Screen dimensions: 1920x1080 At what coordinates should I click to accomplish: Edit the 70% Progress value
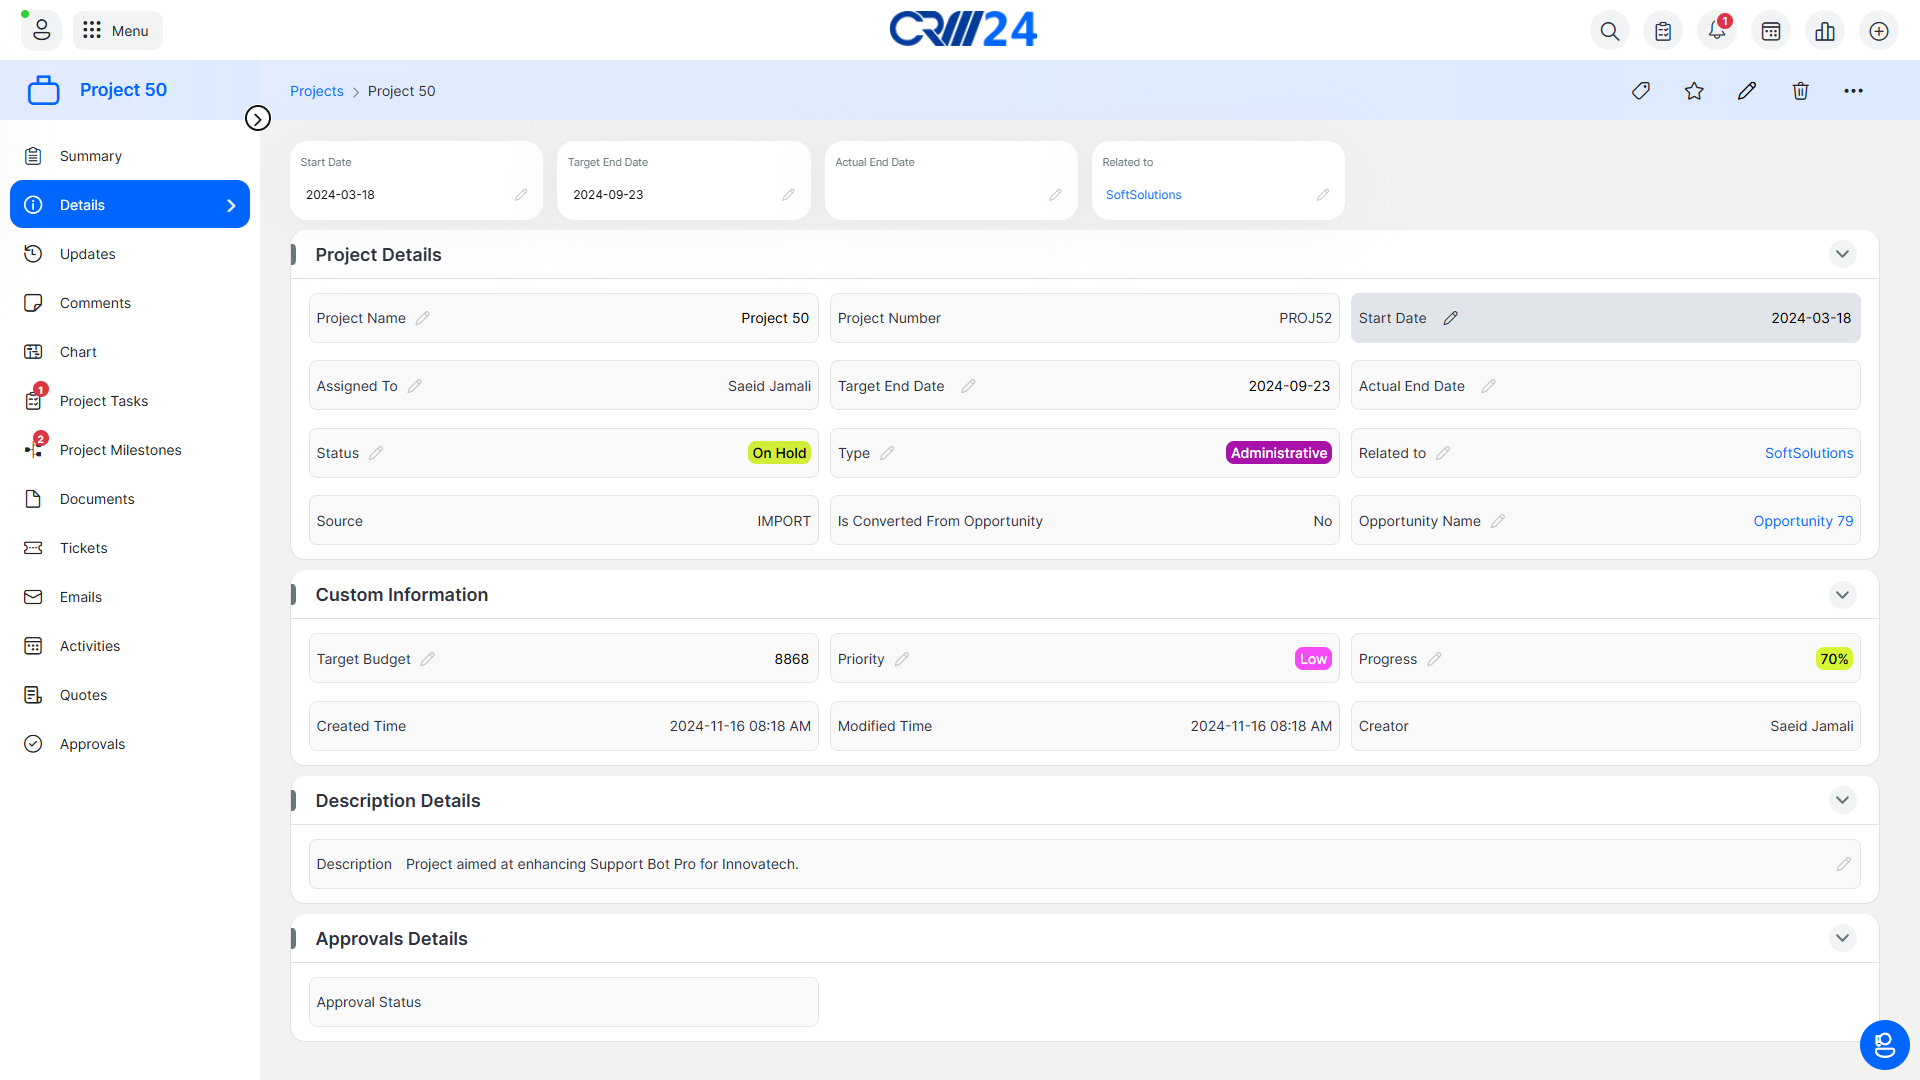point(1434,659)
